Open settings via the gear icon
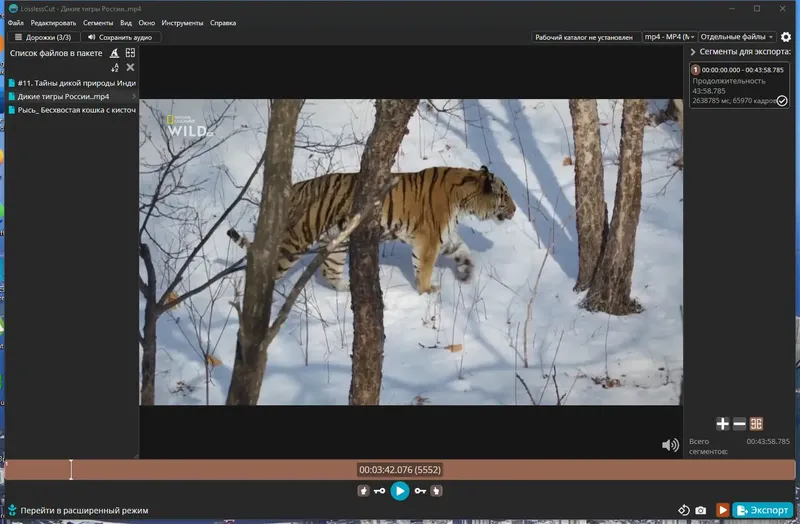This screenshot has height=524, width=800. (786, 37)
